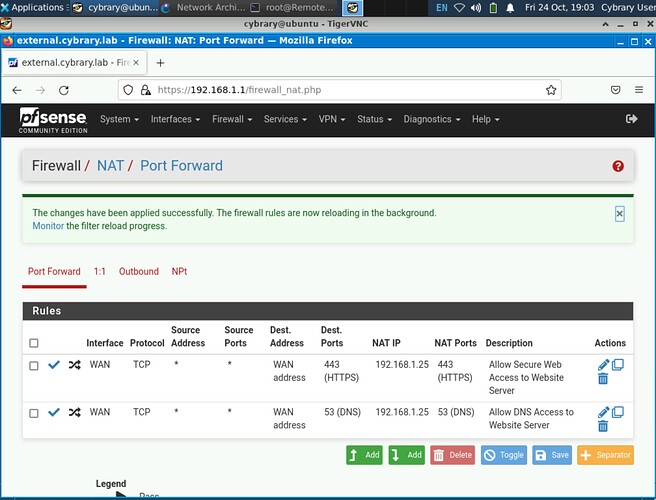The width and height of the screenshot is (656, 500).
Task: Switch to the Outbound tab
Action: pos(138,271)
